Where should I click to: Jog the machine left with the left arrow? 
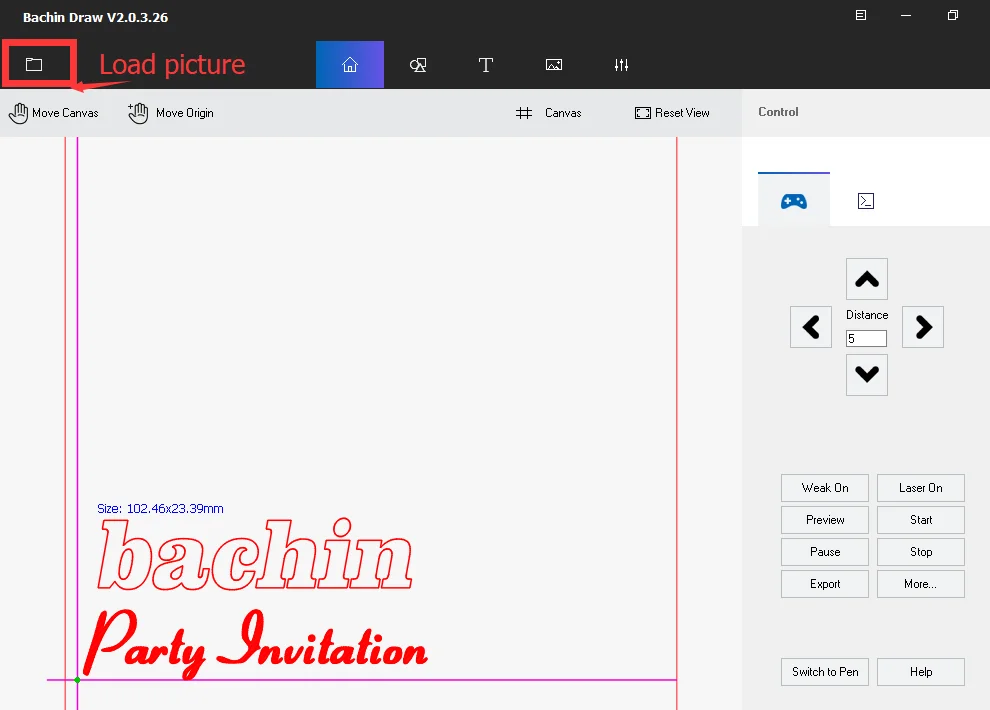coord(811,327)
